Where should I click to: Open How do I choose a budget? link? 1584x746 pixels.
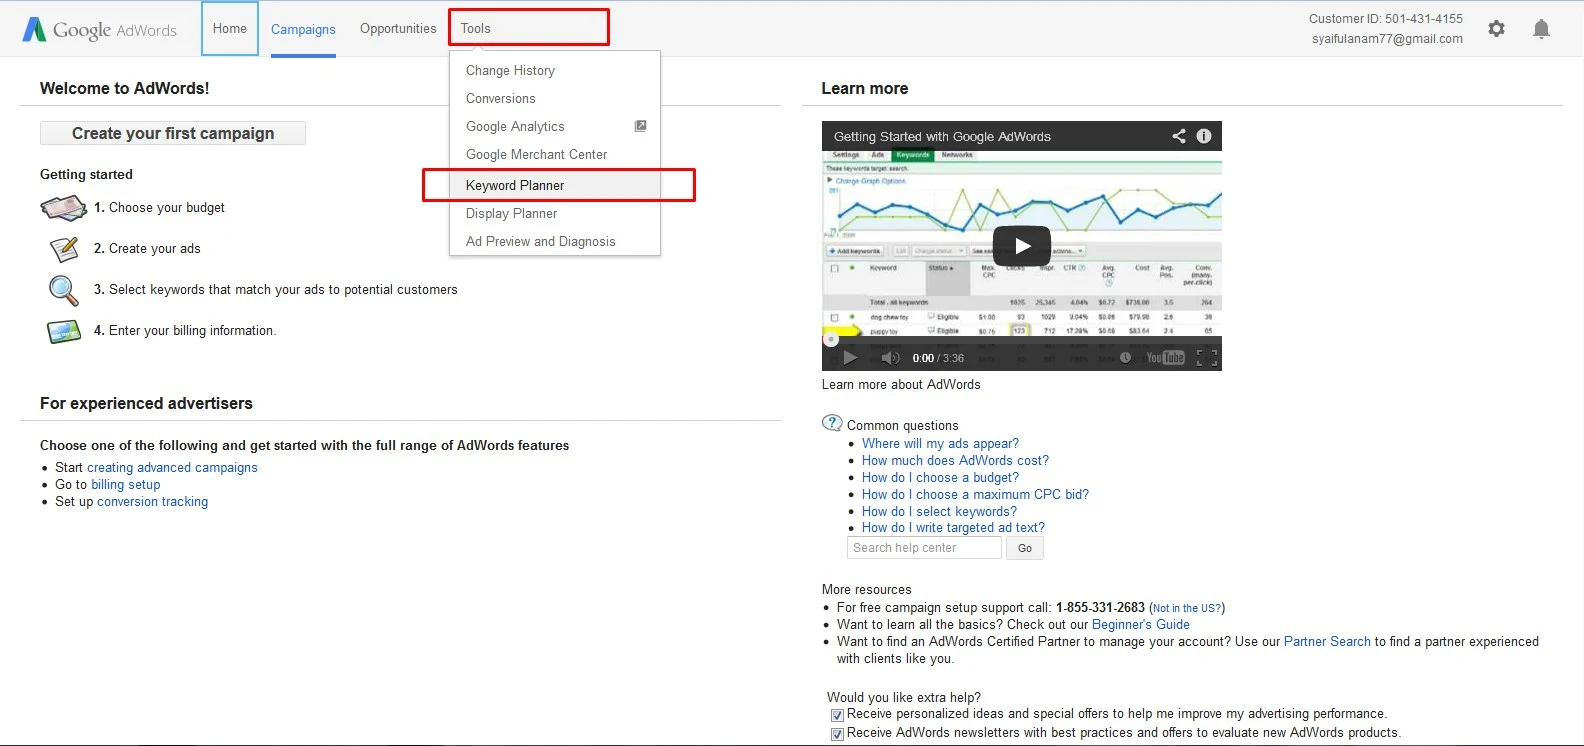click(940, 477)
